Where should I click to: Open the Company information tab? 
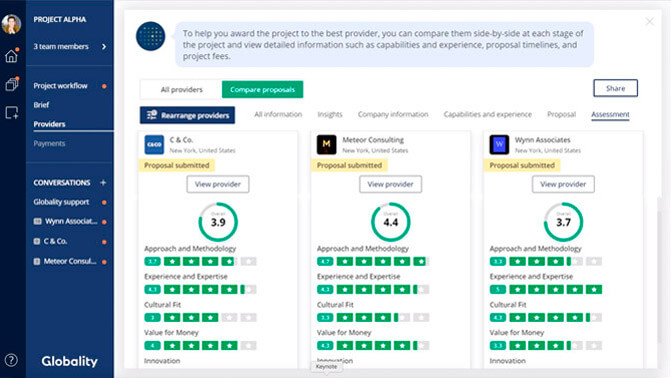393,114
